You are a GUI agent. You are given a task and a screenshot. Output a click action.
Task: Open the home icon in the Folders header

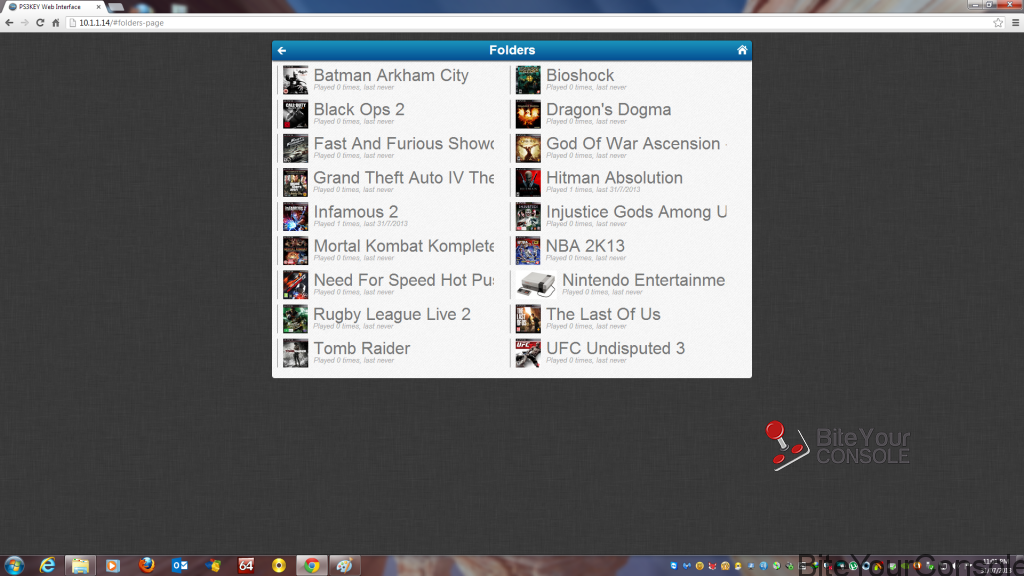(742, 50)
